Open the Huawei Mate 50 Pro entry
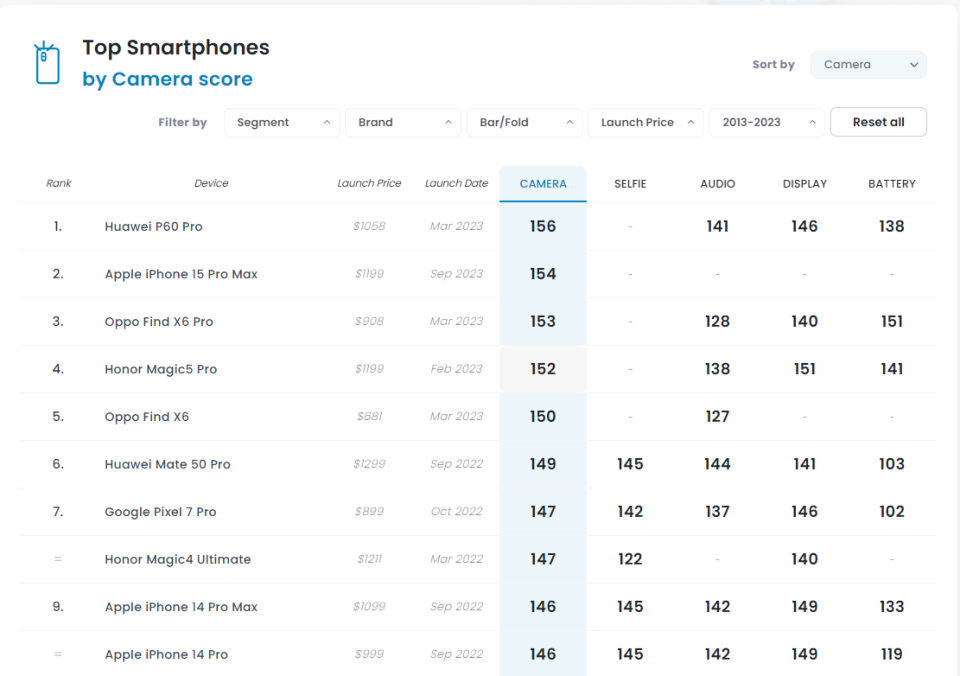This screenshot has height=676, width=960. coord(168,464)
